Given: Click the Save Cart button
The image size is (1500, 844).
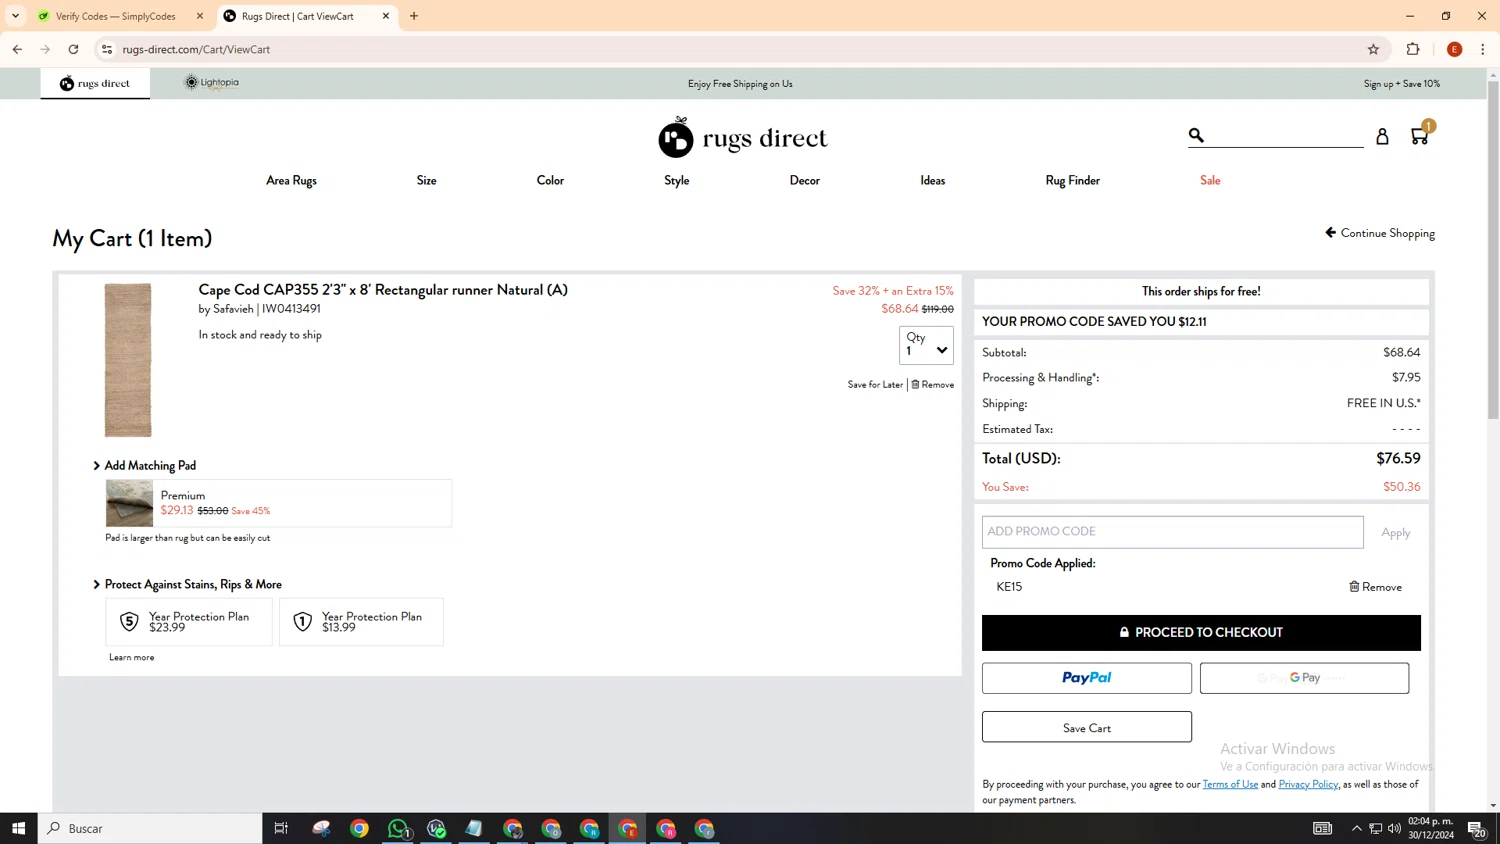Looking at the screenshot, I should tap(1087, 727).
